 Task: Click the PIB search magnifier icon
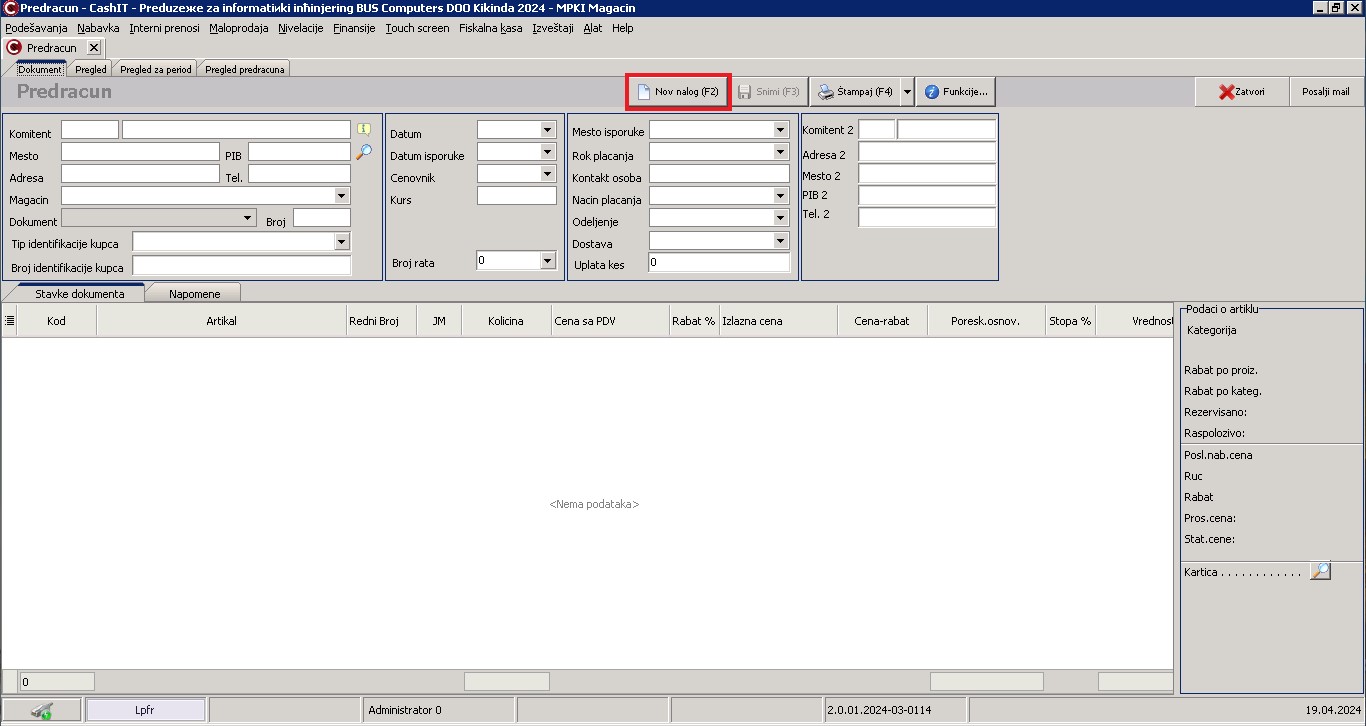[x=364, y=151]
